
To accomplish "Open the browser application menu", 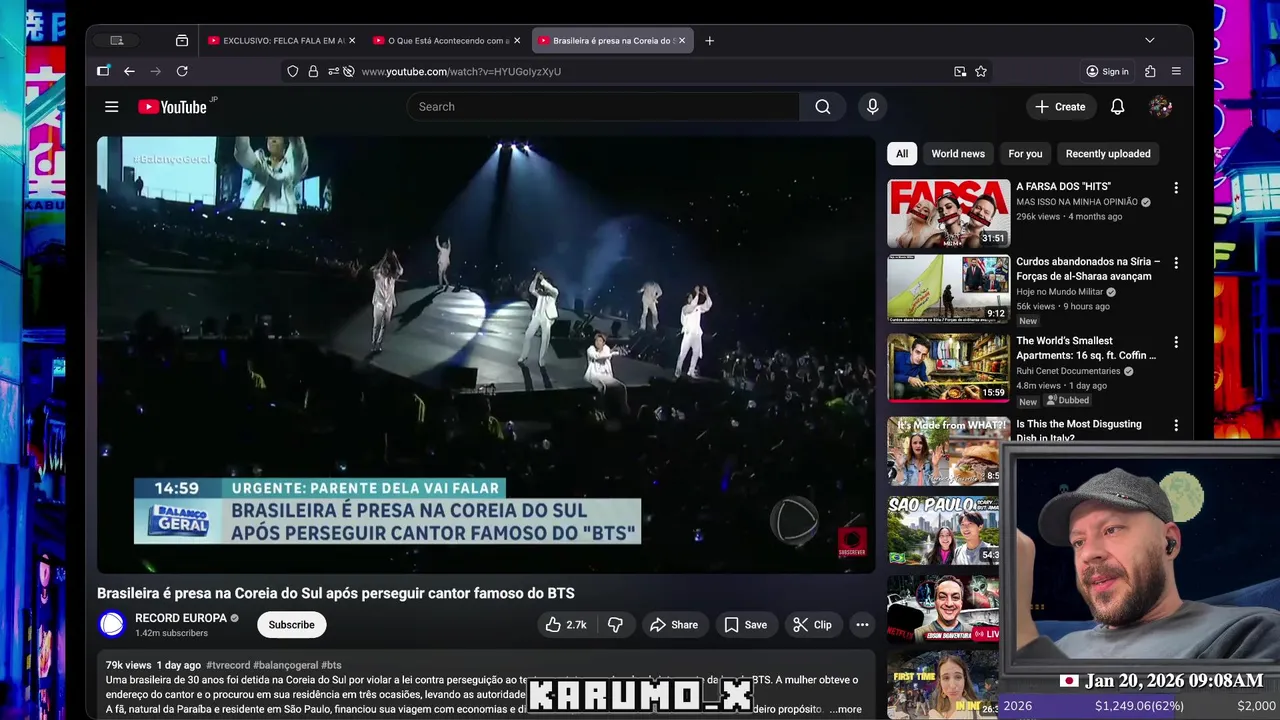I will (x=1176, y=71).
